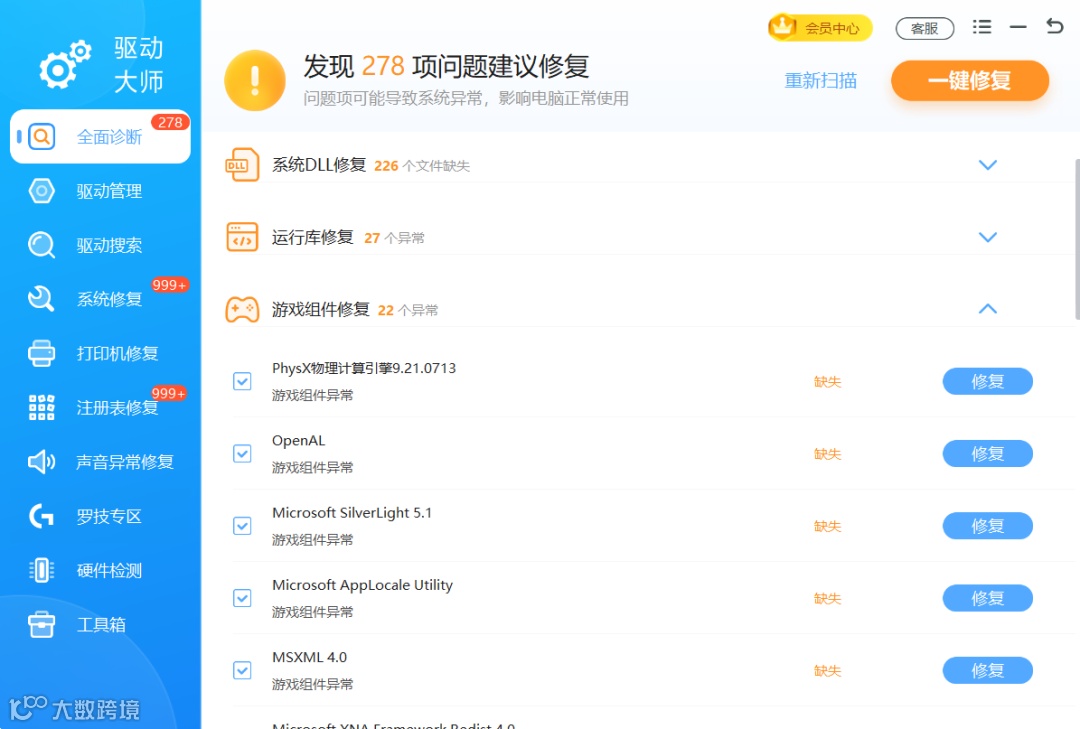Click 修复 for Microsoft AppLocale Utility
Screen dimensions: 1080x729
coord(988,598)
